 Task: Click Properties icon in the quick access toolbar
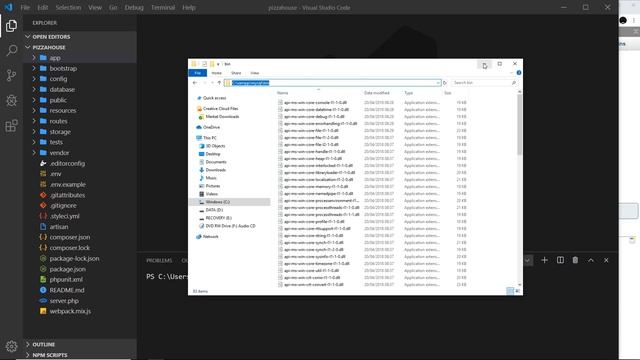204,64
